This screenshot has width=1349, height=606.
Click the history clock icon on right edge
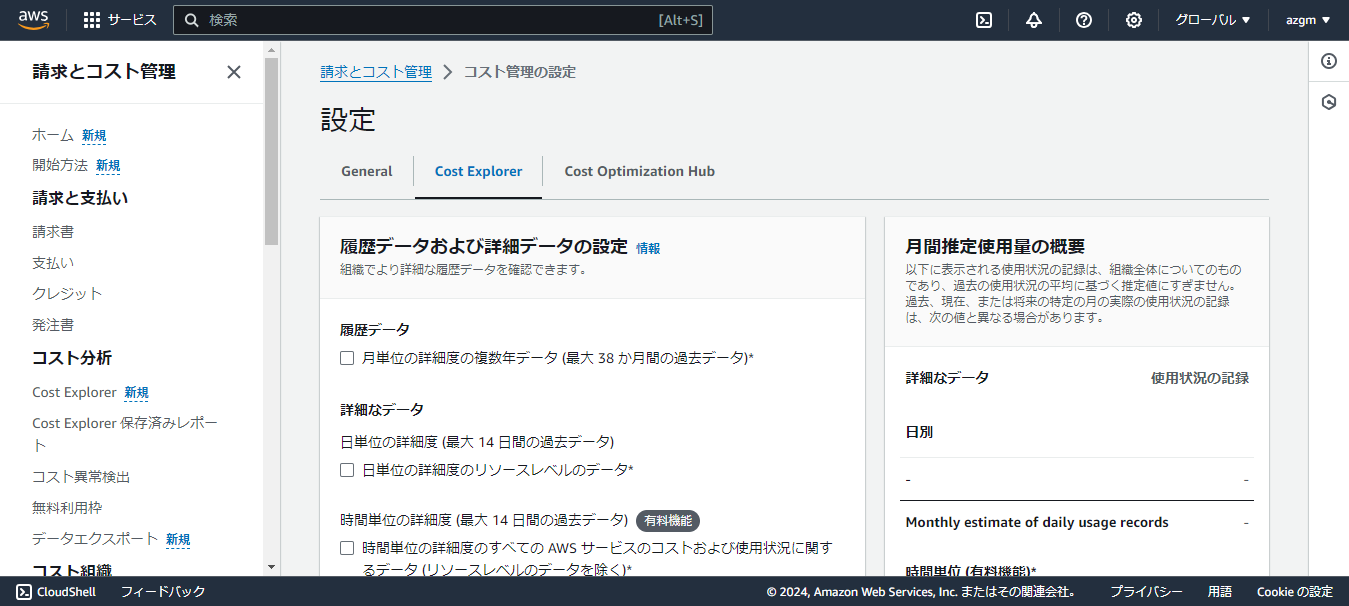1329,101
